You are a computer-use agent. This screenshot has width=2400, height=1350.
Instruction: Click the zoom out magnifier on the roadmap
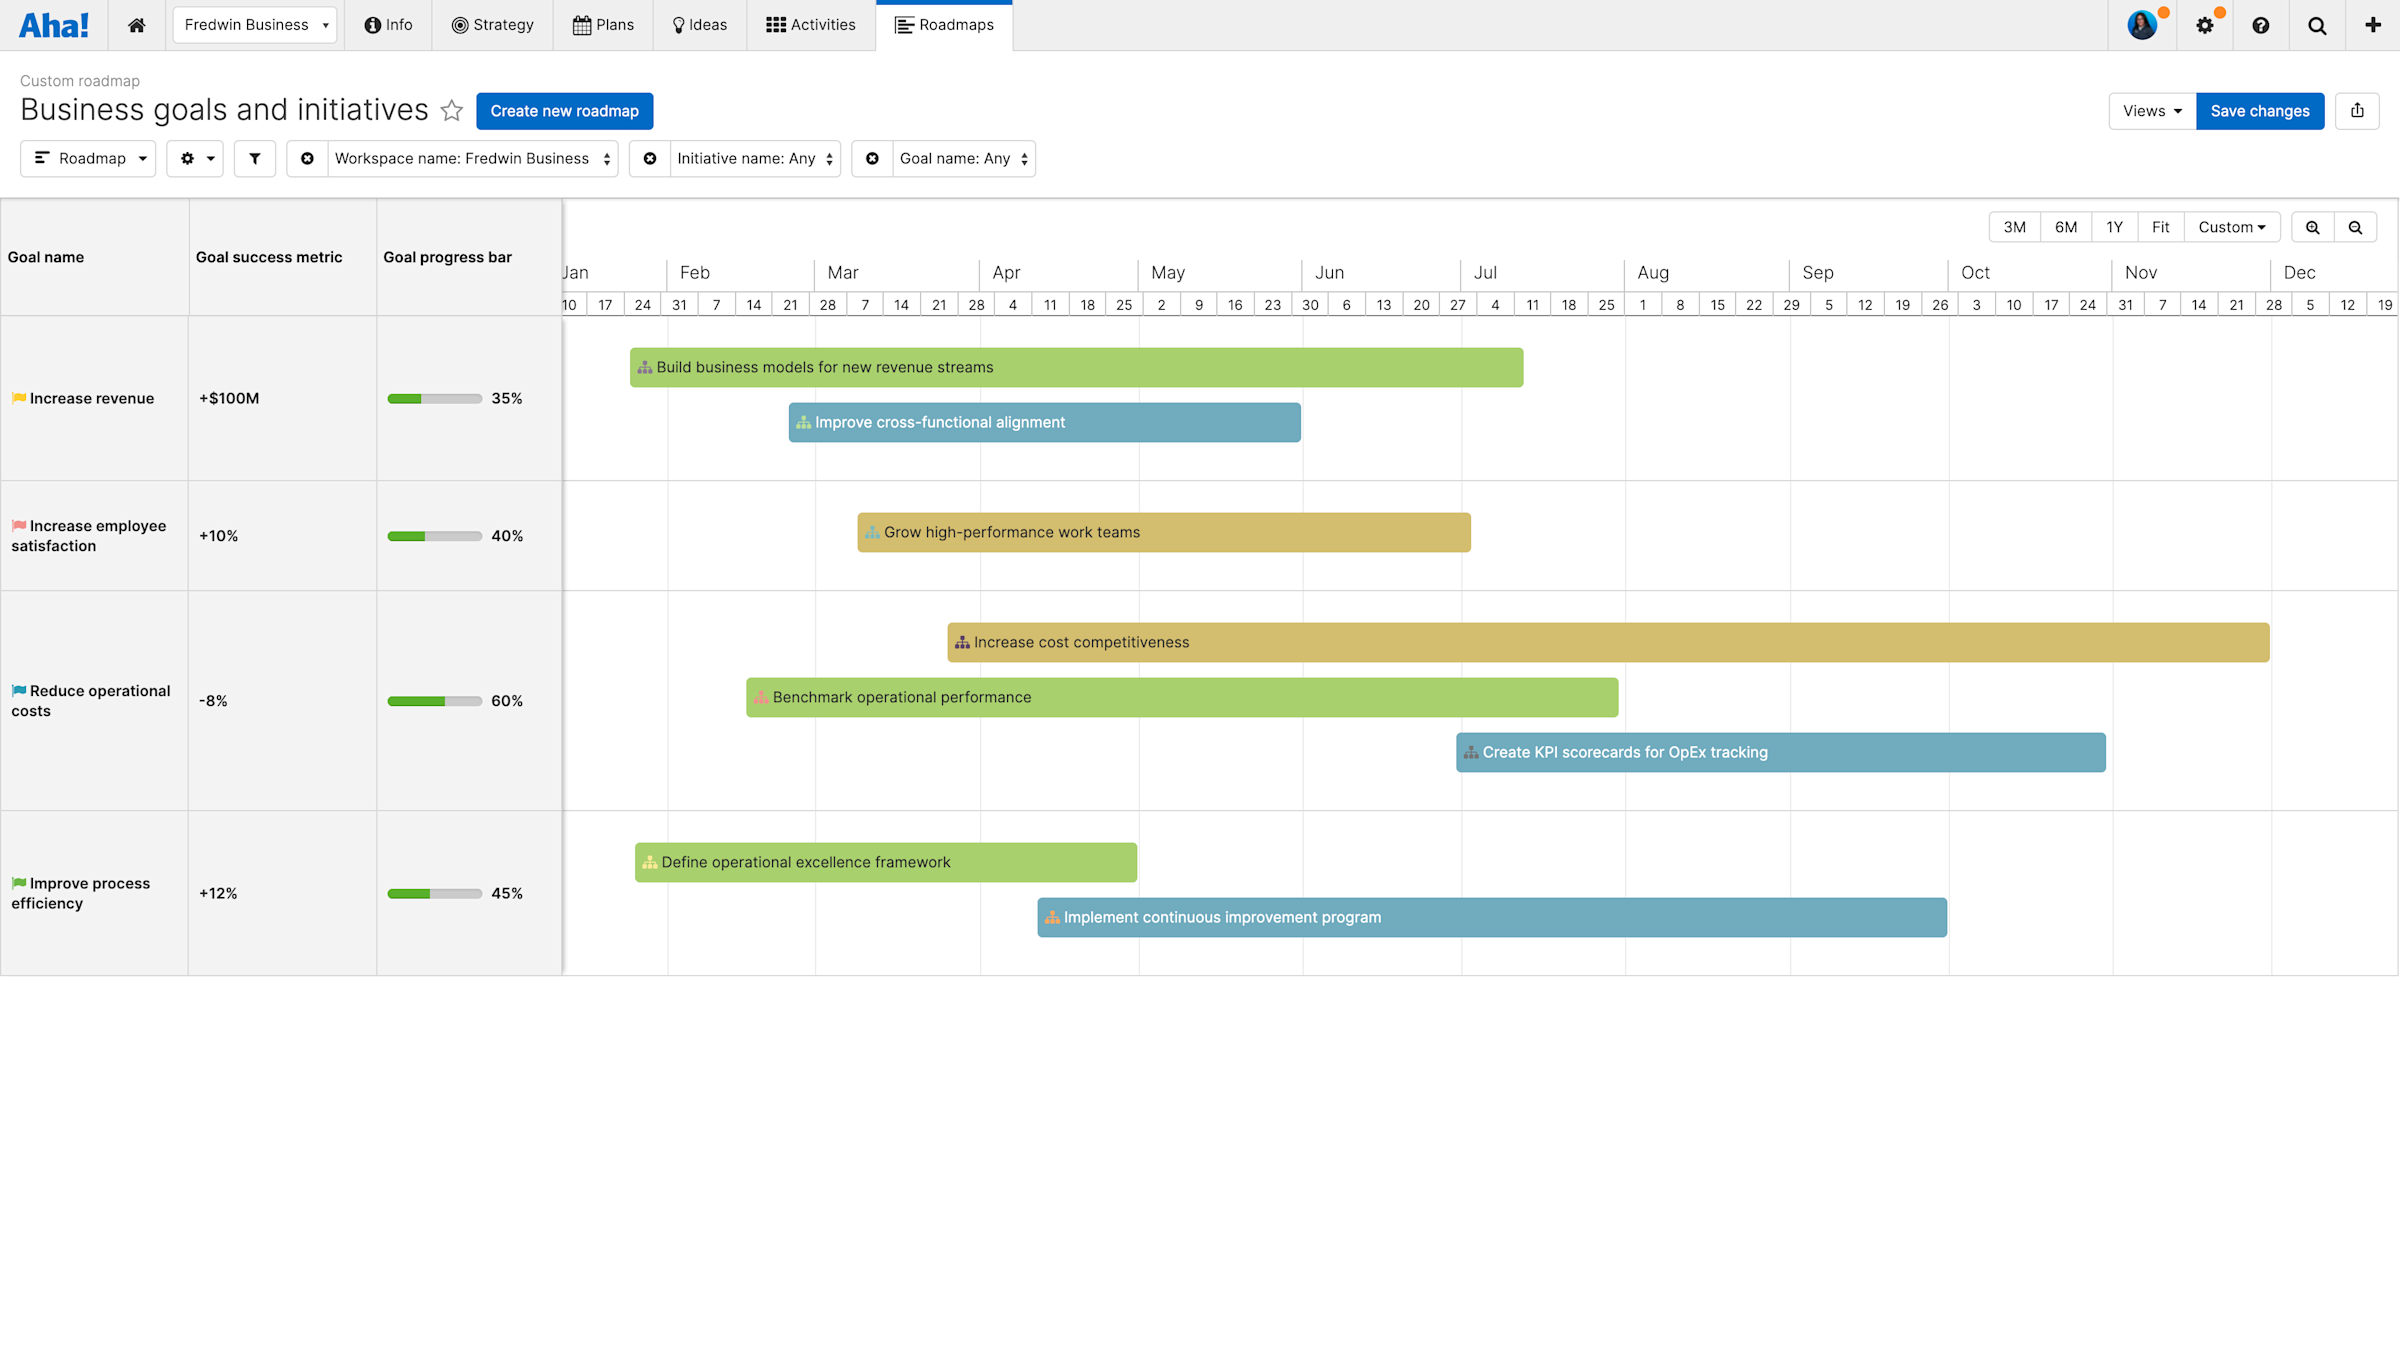pyautogui.click(x=2356, y=227)
